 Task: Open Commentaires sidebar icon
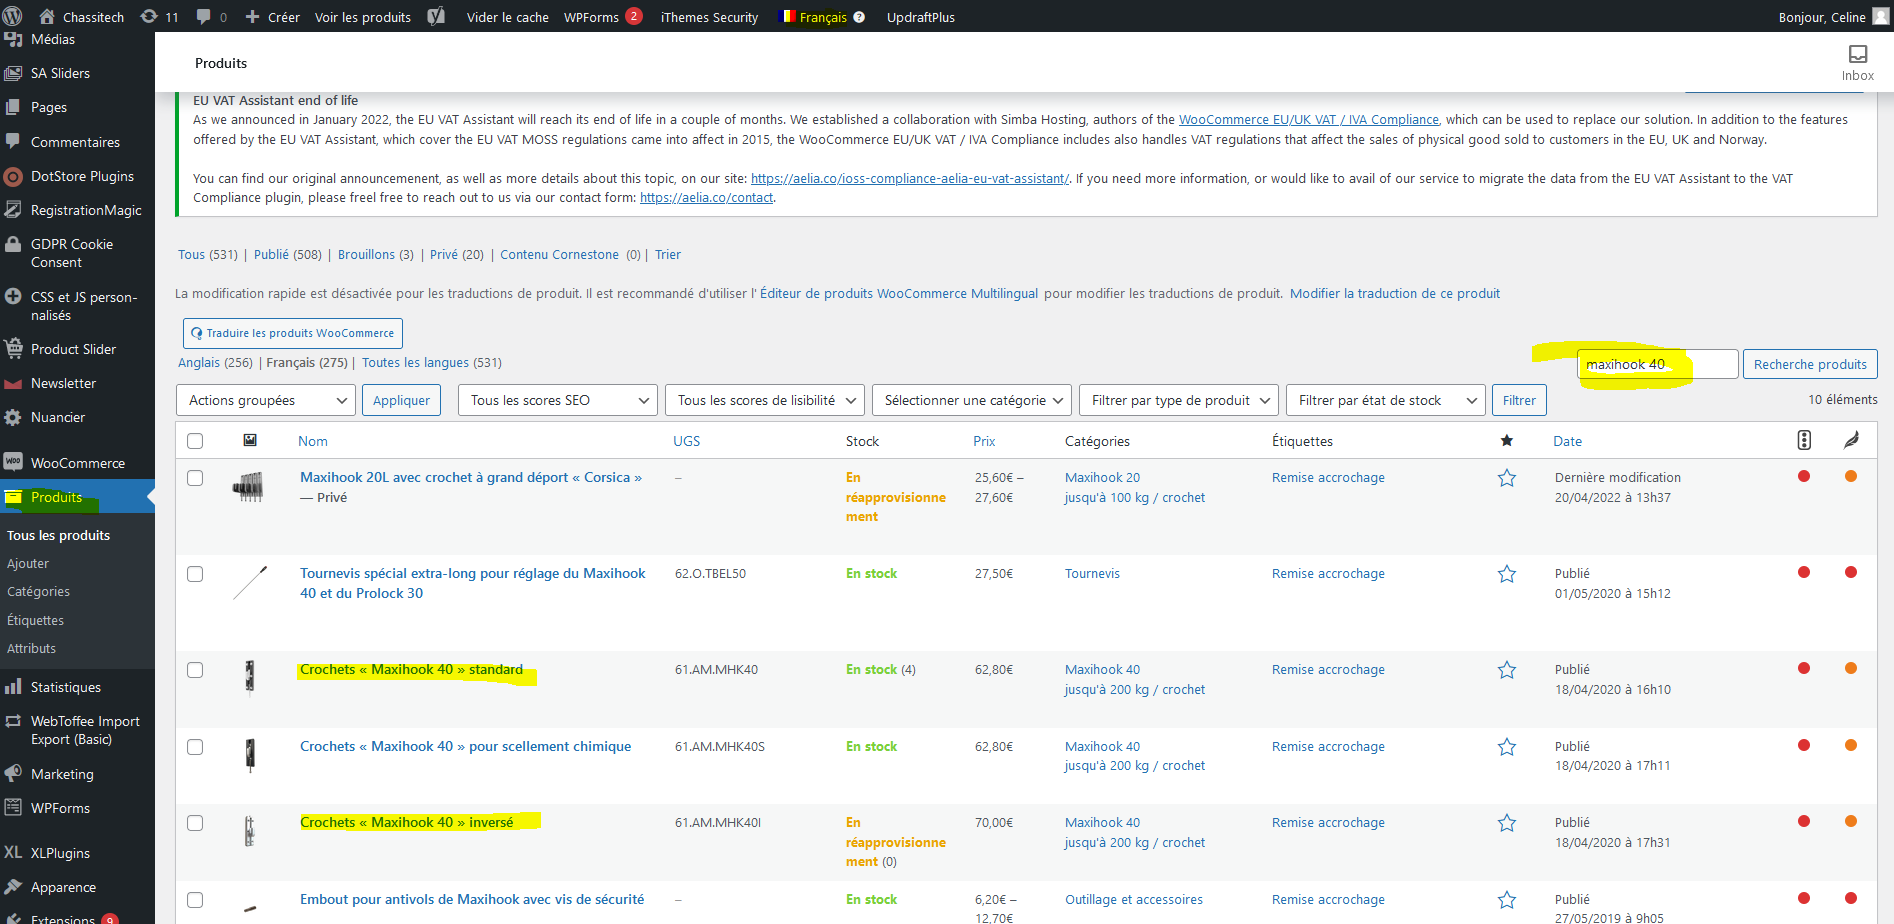[13, 142]
